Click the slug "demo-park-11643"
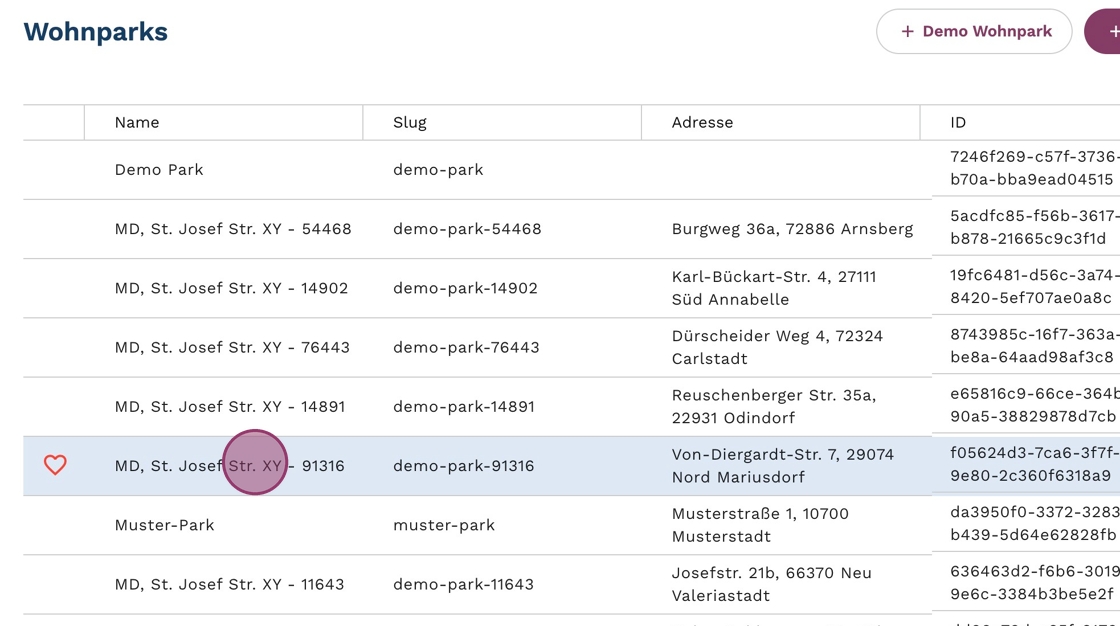1120x626 pixels. click(x=464, y=584)
